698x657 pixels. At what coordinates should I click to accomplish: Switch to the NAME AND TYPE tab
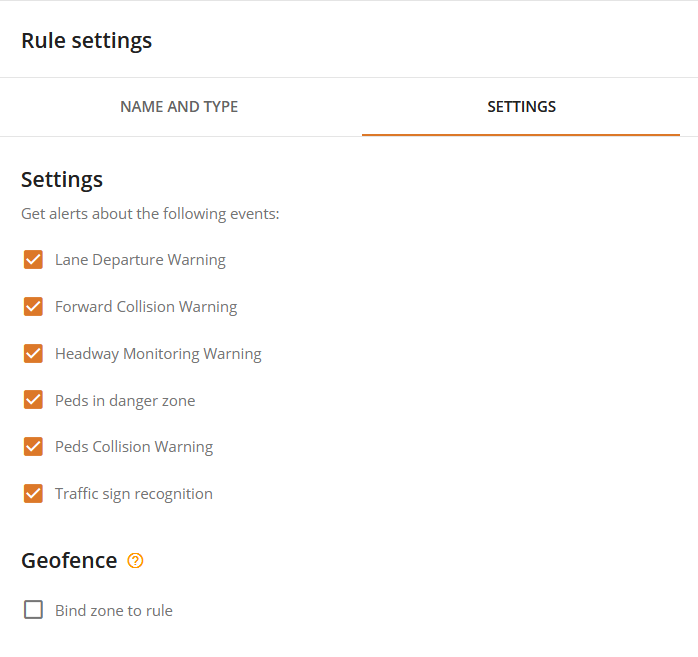179,107
